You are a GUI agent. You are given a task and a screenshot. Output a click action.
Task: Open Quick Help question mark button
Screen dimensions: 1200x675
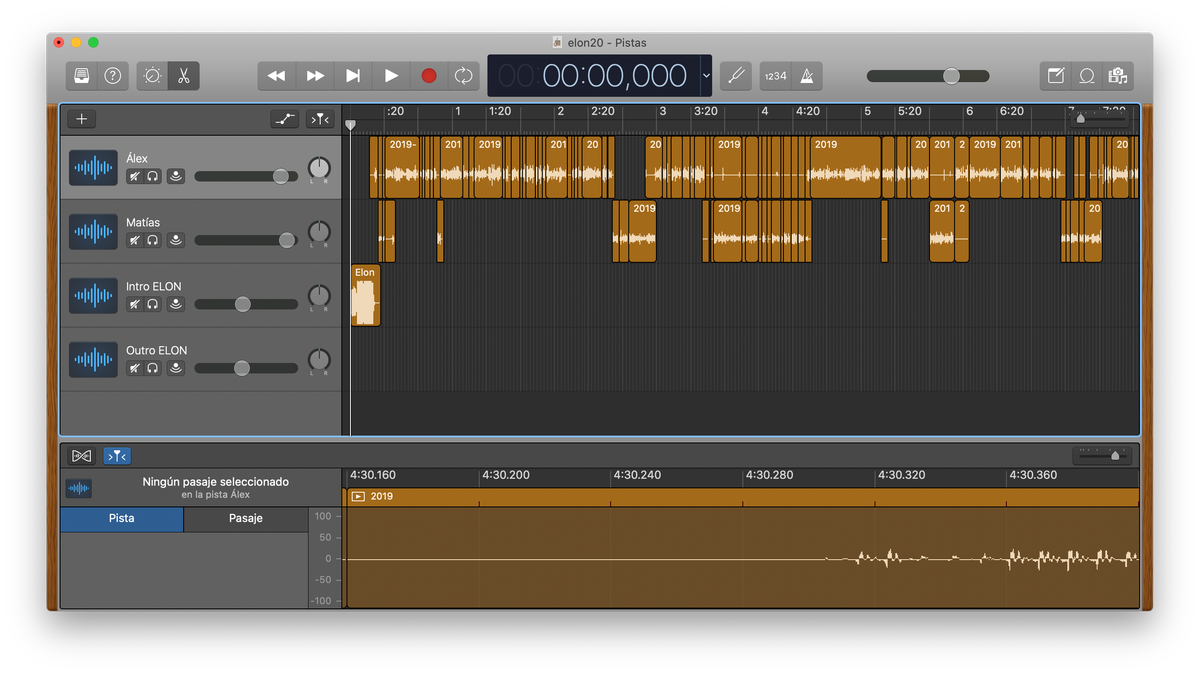pyautogui.click(x=113, y=76)
